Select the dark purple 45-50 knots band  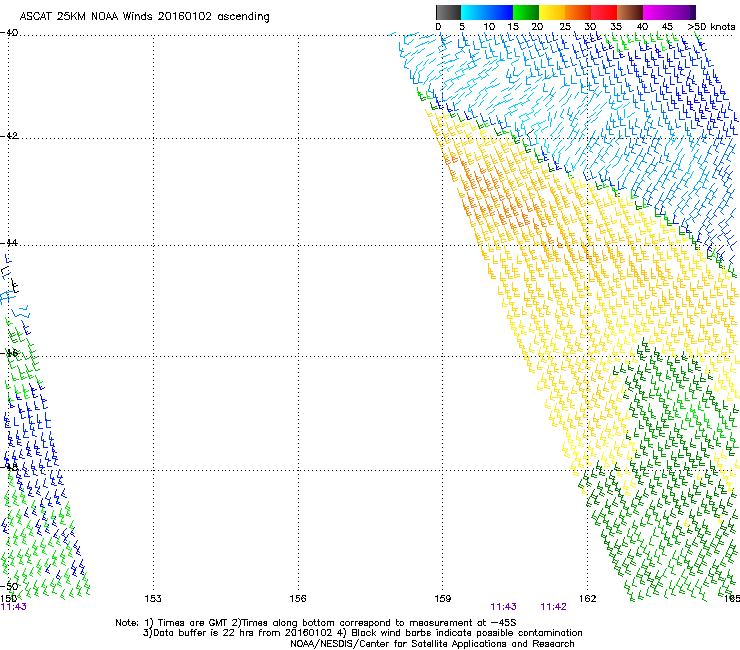682,12
